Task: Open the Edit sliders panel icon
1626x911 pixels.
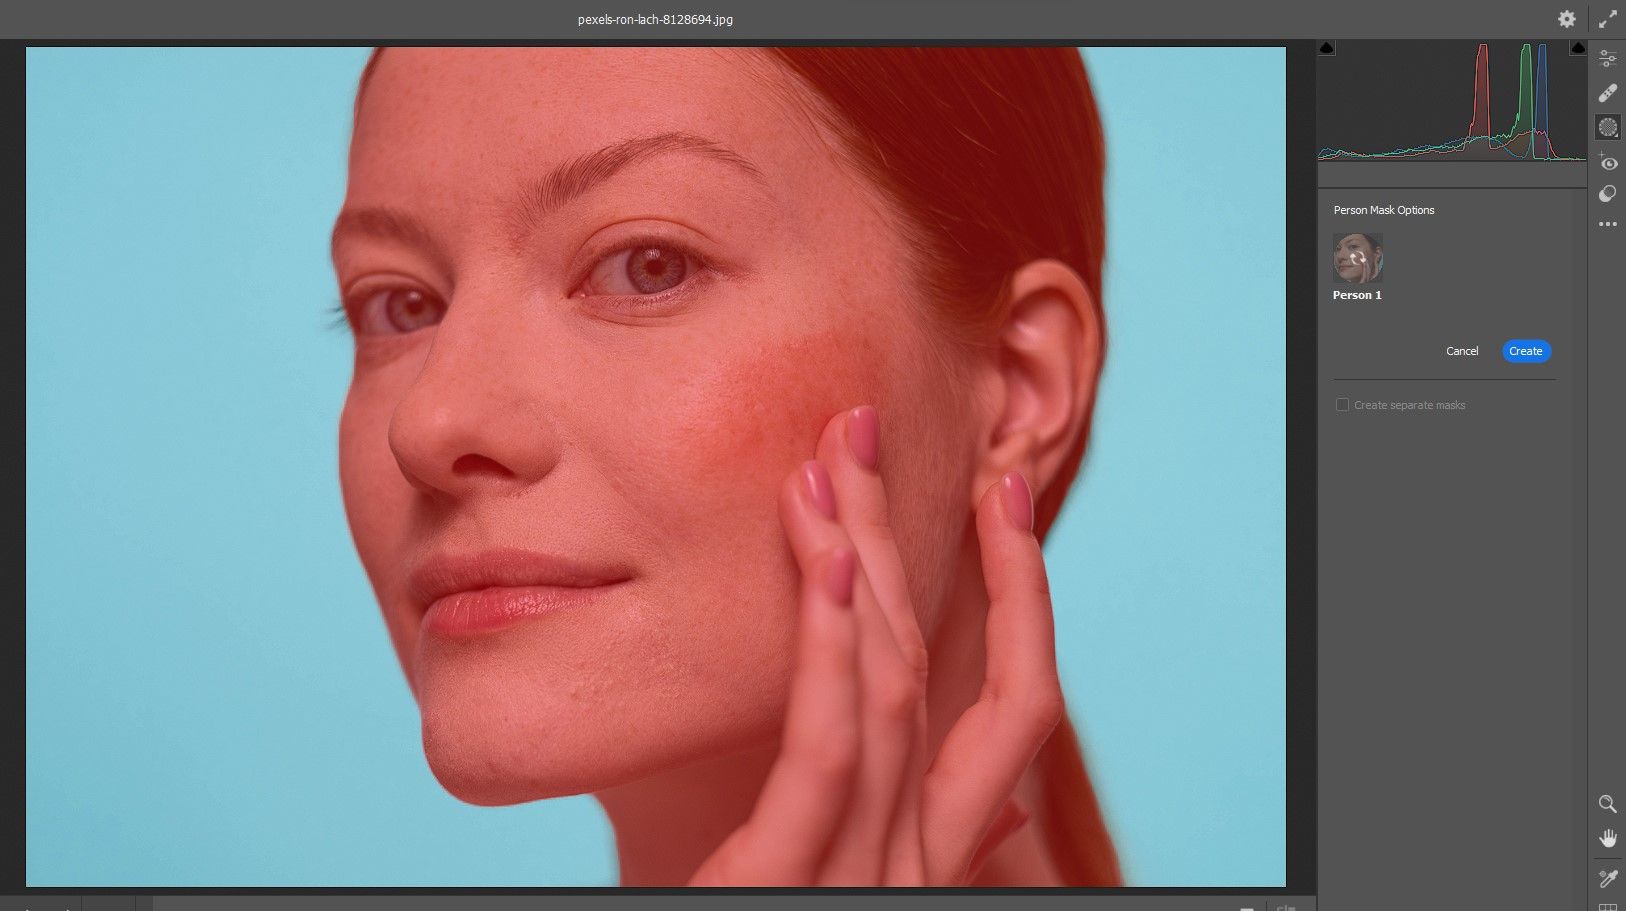Action: 1608,59
